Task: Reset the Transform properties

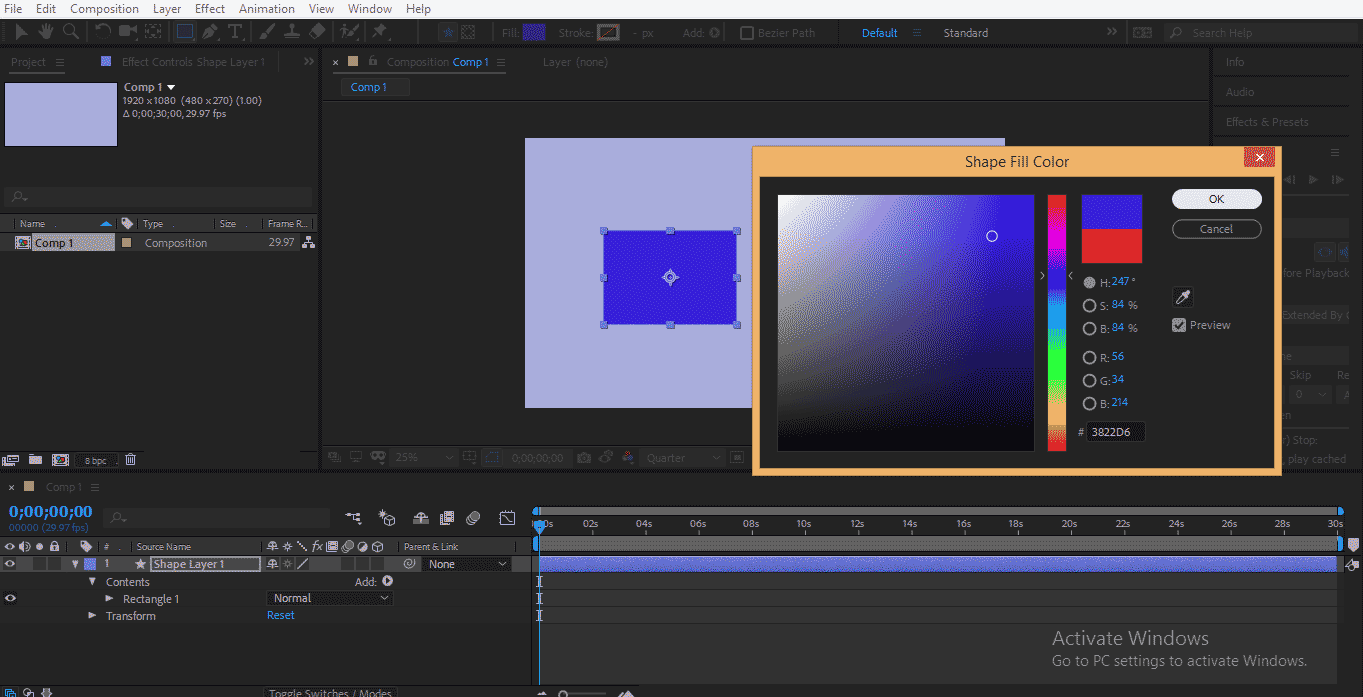Action: [x=280, y=615]
